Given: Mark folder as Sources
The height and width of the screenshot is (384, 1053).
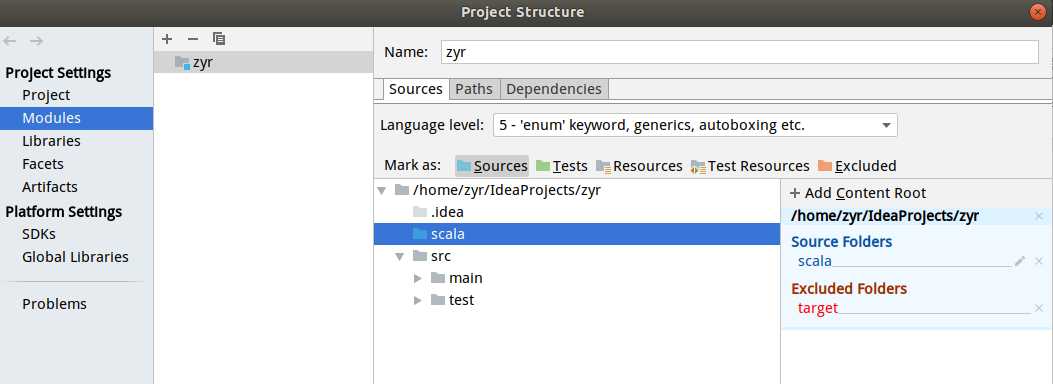Looking at the screenshot, I should tap(492, 166).
